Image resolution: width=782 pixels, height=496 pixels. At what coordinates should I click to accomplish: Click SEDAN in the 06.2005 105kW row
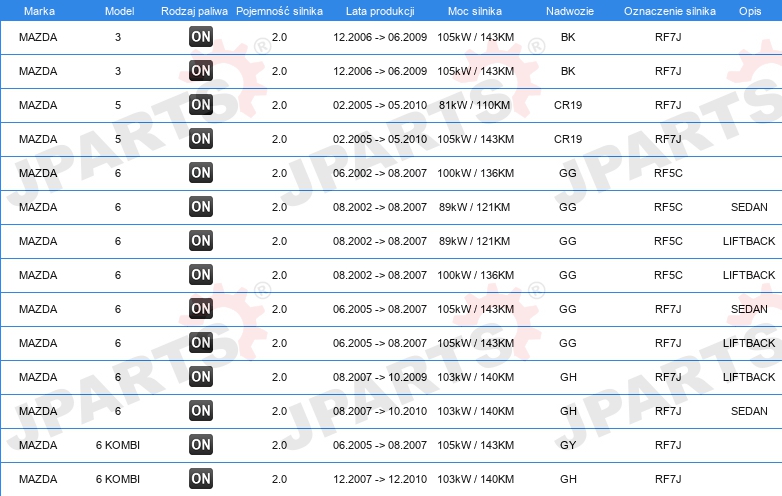(749, 309)
